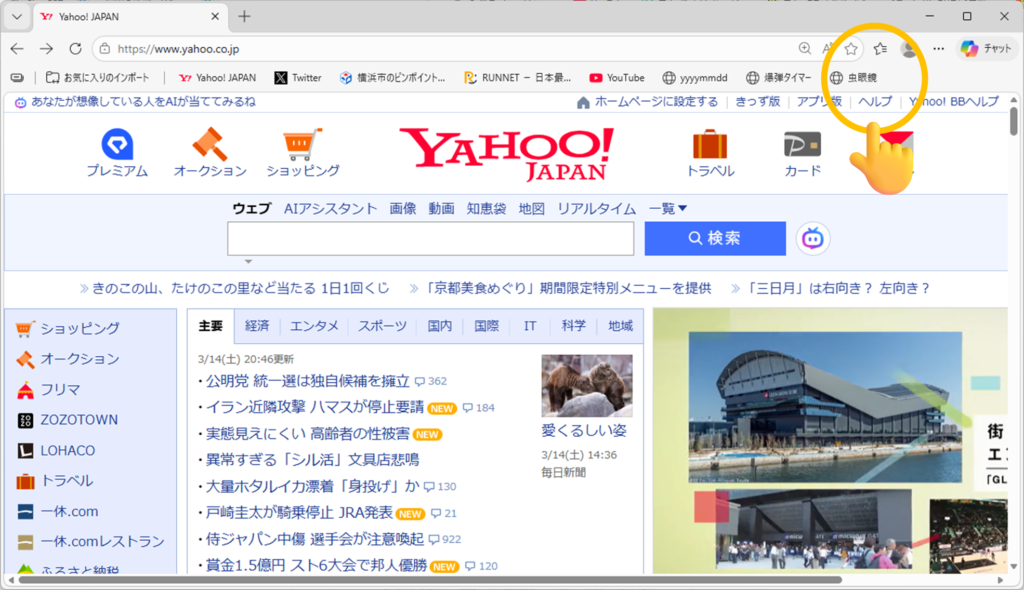Open the YouTube bookmark
1024x590 pixels.
pos(616,77)
